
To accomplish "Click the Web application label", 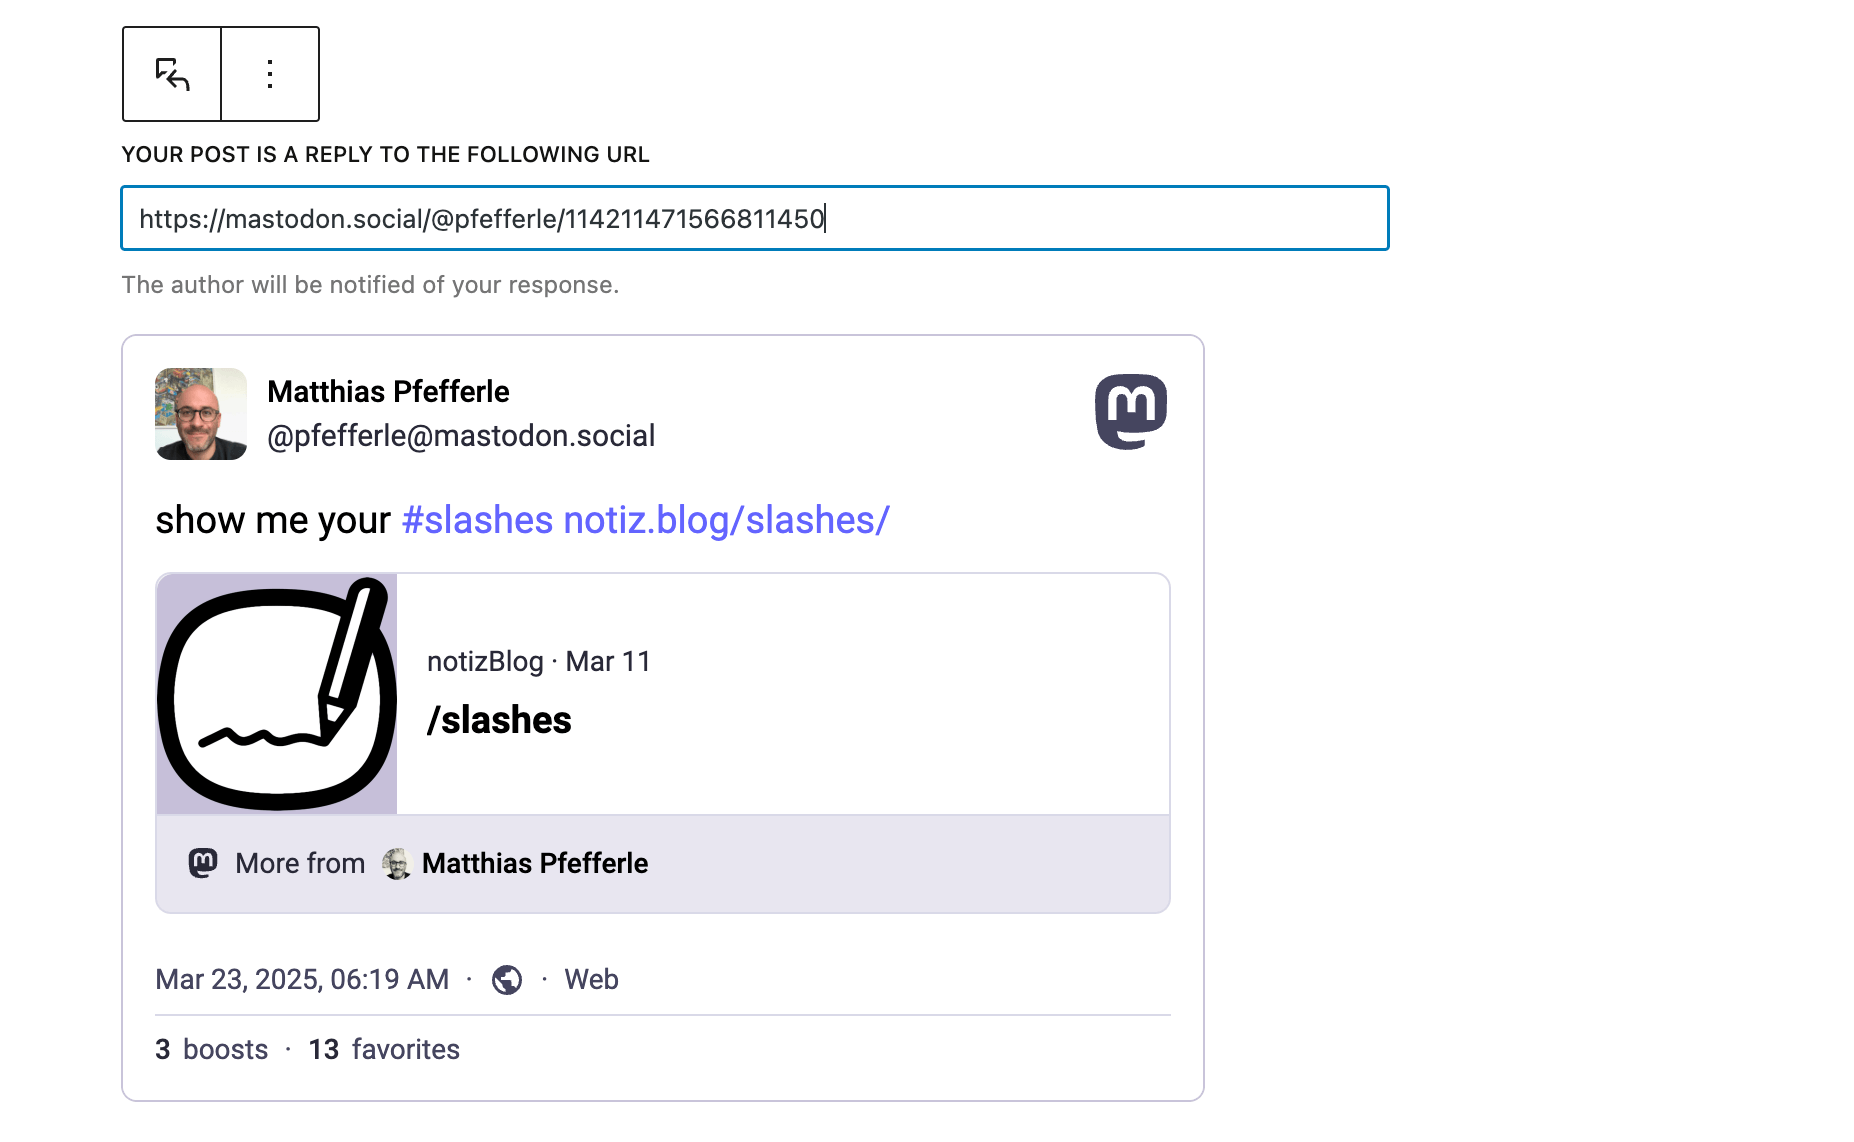I will click(591, 979).
